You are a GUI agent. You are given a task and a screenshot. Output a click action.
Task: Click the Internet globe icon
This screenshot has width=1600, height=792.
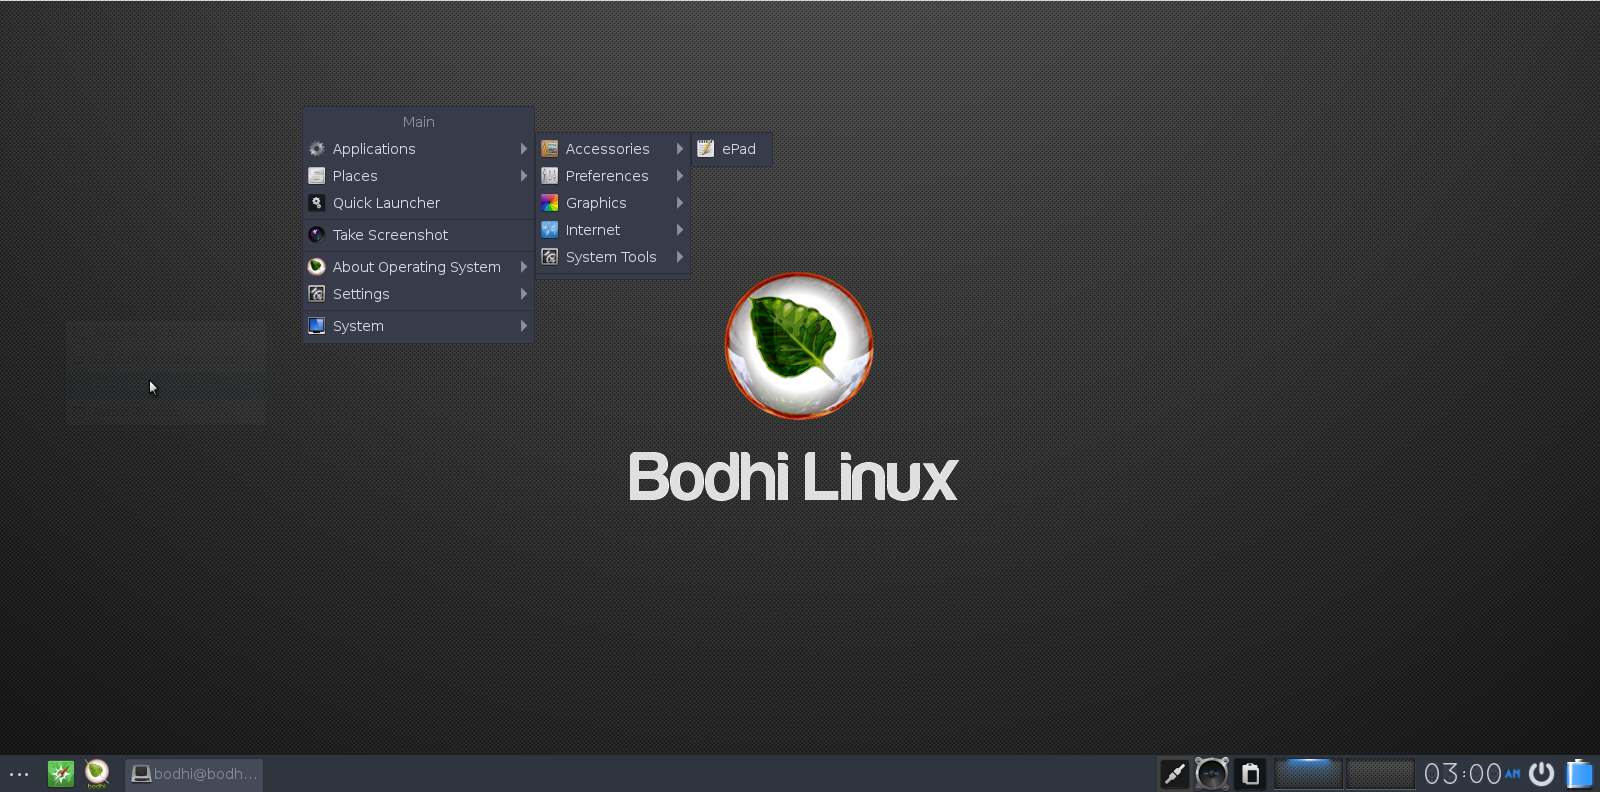click(550, 230)
